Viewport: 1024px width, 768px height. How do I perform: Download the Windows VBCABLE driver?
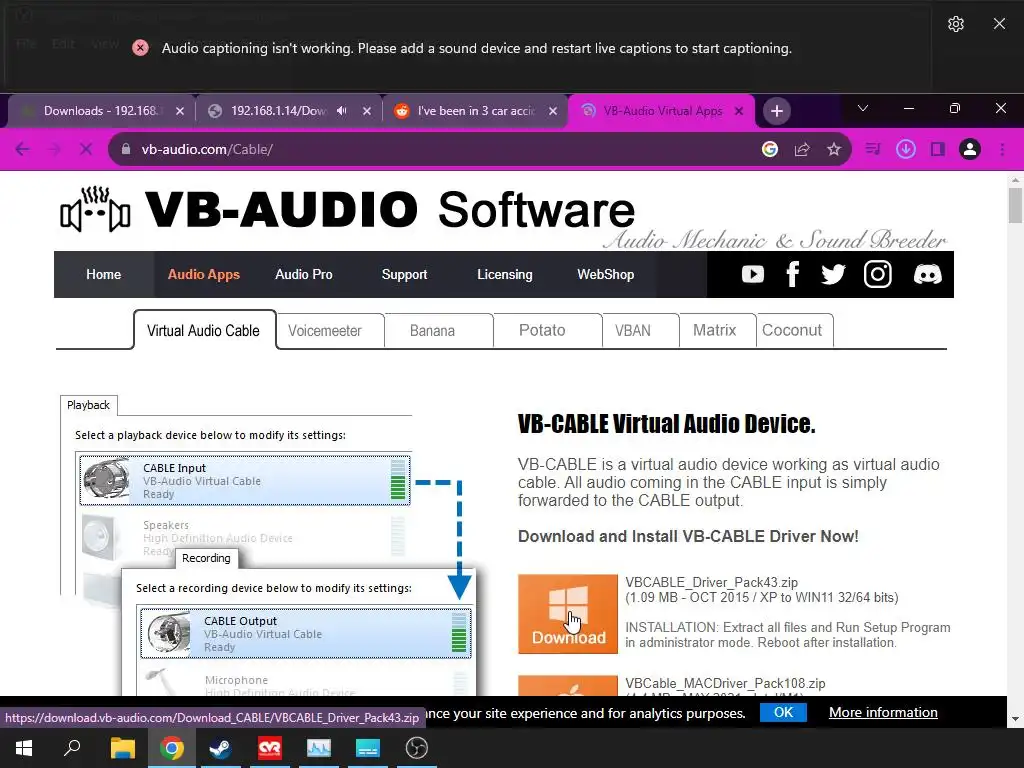tap(568, 614)
